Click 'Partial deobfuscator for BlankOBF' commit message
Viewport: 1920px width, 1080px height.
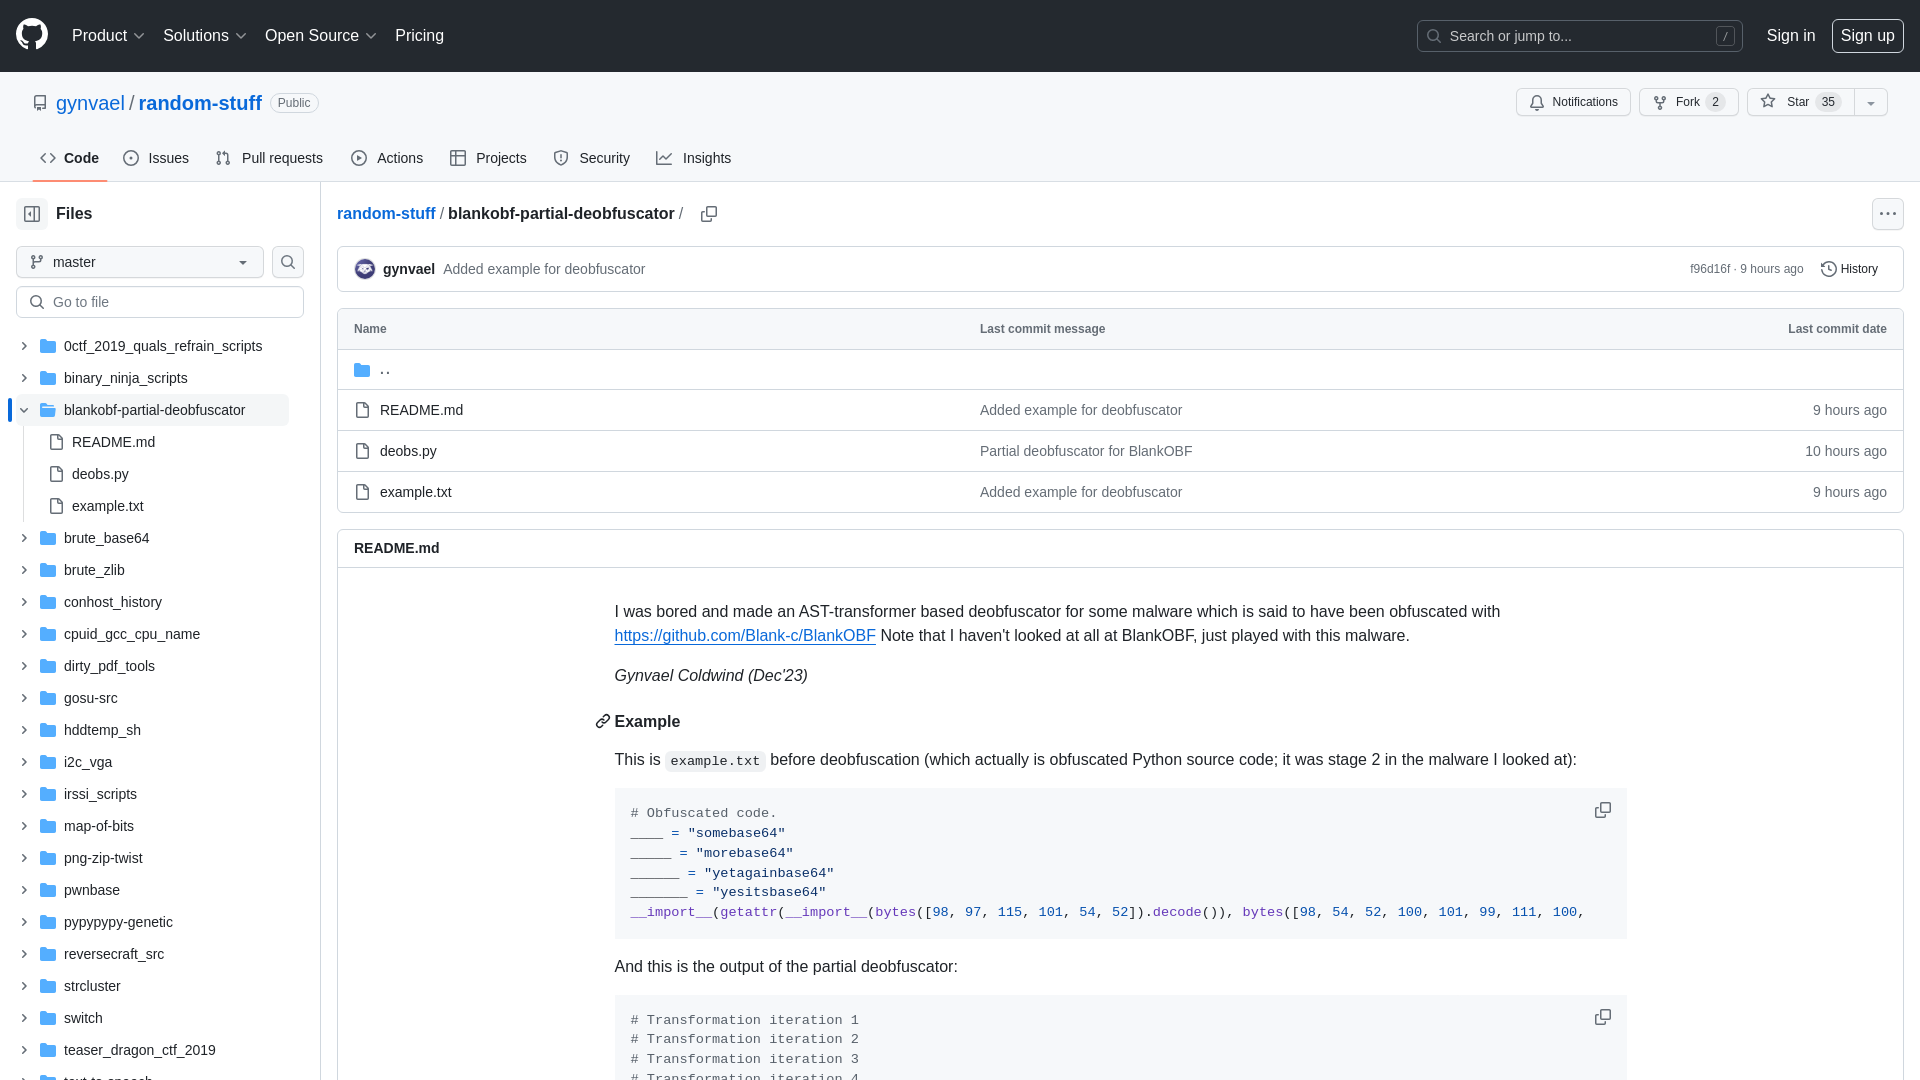point(1086,451)
